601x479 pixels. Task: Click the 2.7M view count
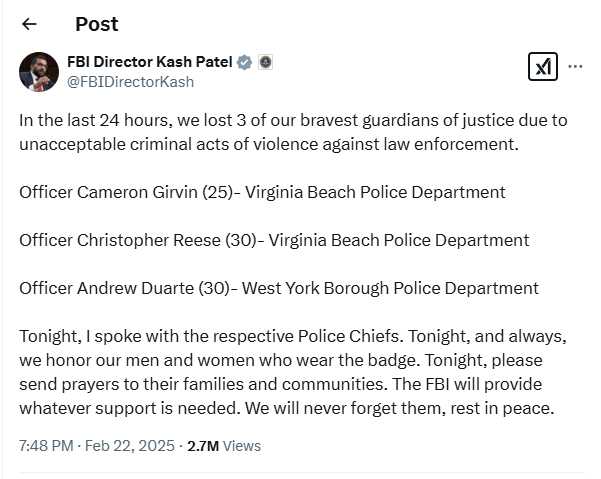(203, 446)
